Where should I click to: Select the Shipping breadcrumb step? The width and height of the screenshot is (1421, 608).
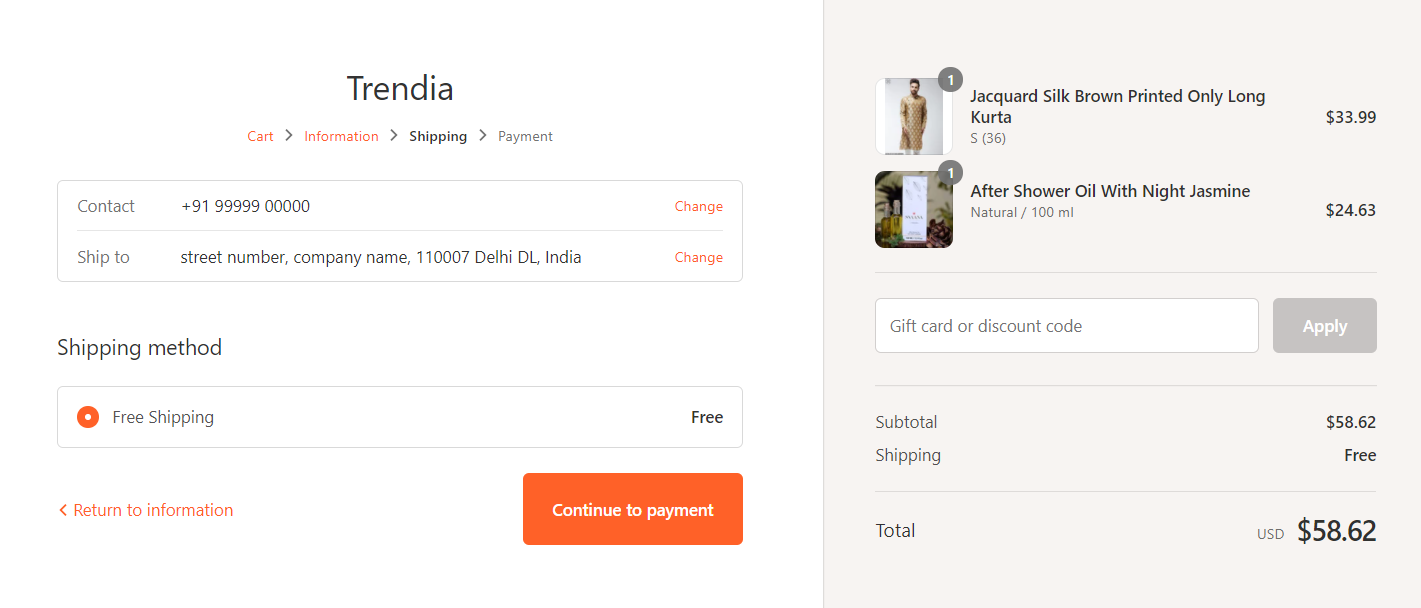(438, 136)
